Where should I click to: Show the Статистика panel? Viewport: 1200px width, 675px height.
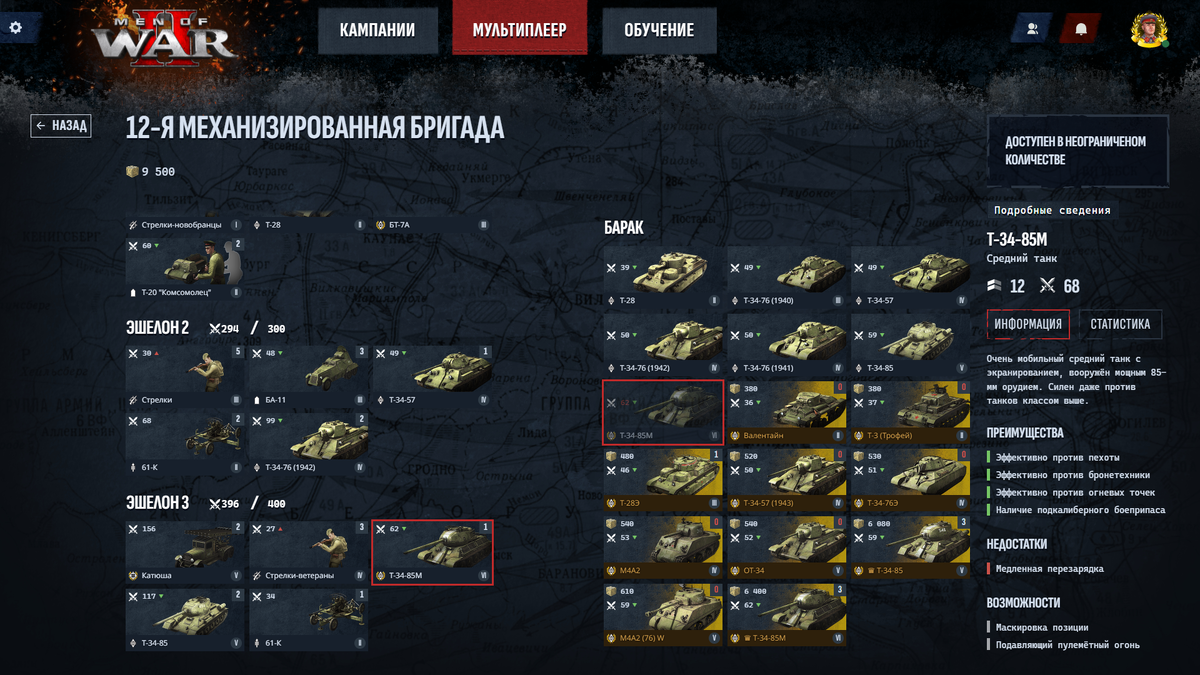(x=1120, y=324)
